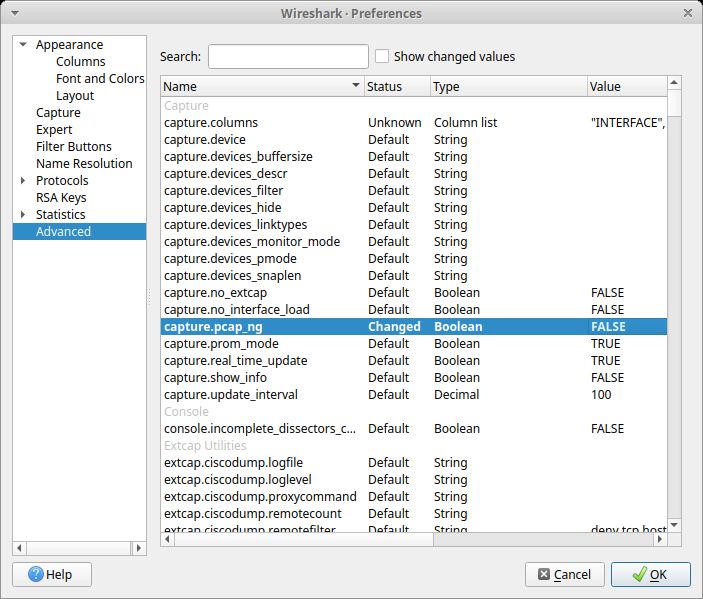The height and width of the screenshot is (599, 703).
Task: Select Layout preferences page
Action: click(75, 95)
